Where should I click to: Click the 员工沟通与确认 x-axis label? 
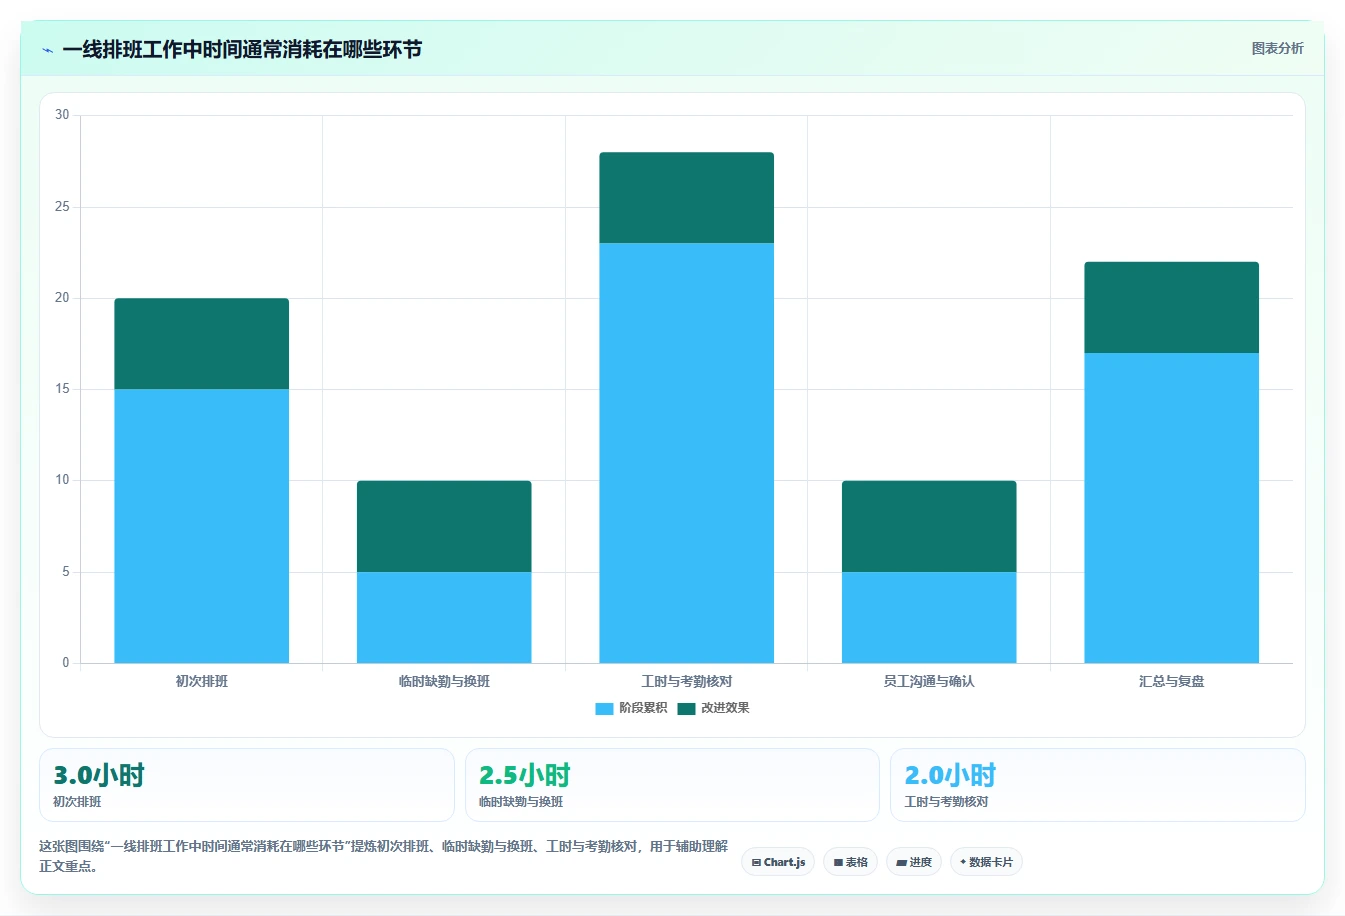coord(929,681)
